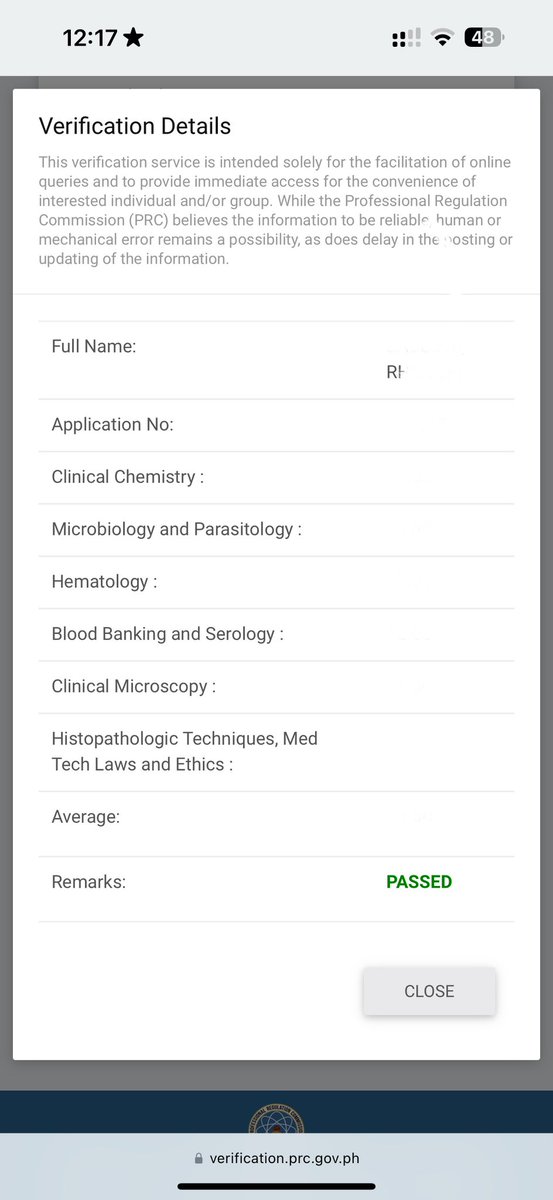Tap the home indicator bar at bottom
The image size is (553, 1200).
pyautogui.click(x=276, y=1187)
